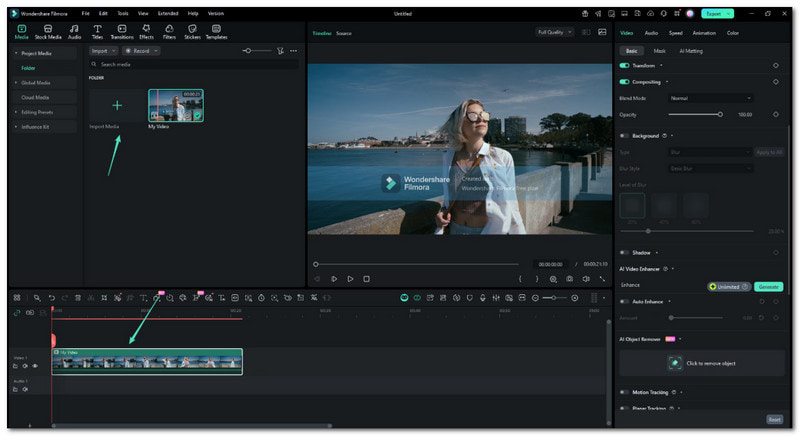Open the audio mixer icon
The image size is (800, 436).
[495, 298]
